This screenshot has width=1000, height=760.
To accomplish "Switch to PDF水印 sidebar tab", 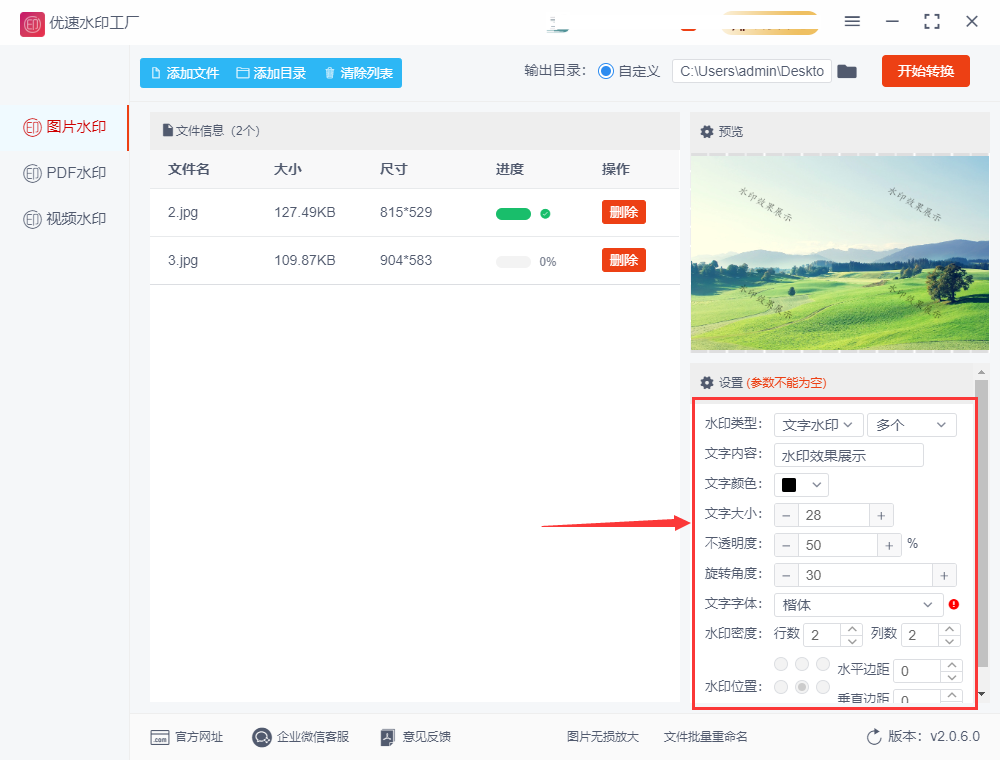I will click(64, 173).
